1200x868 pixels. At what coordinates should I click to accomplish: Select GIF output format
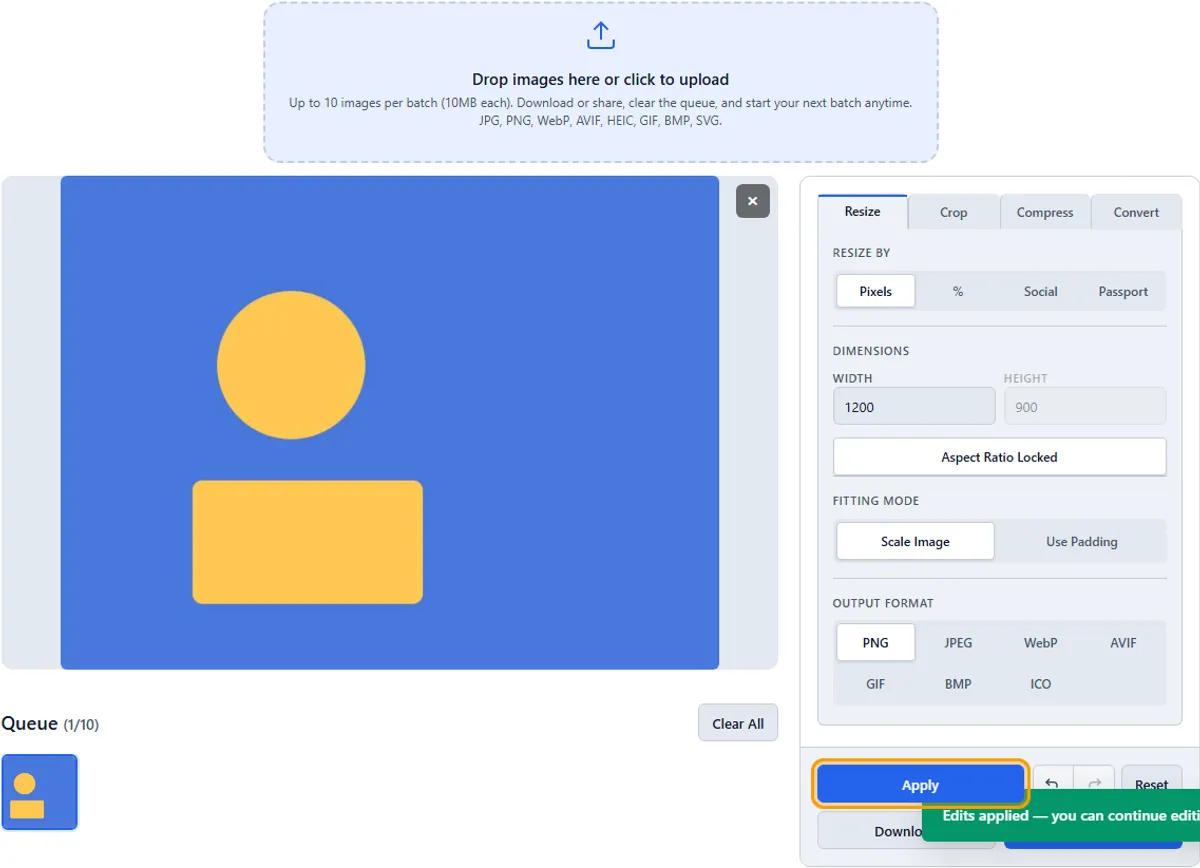click(876, 684)
